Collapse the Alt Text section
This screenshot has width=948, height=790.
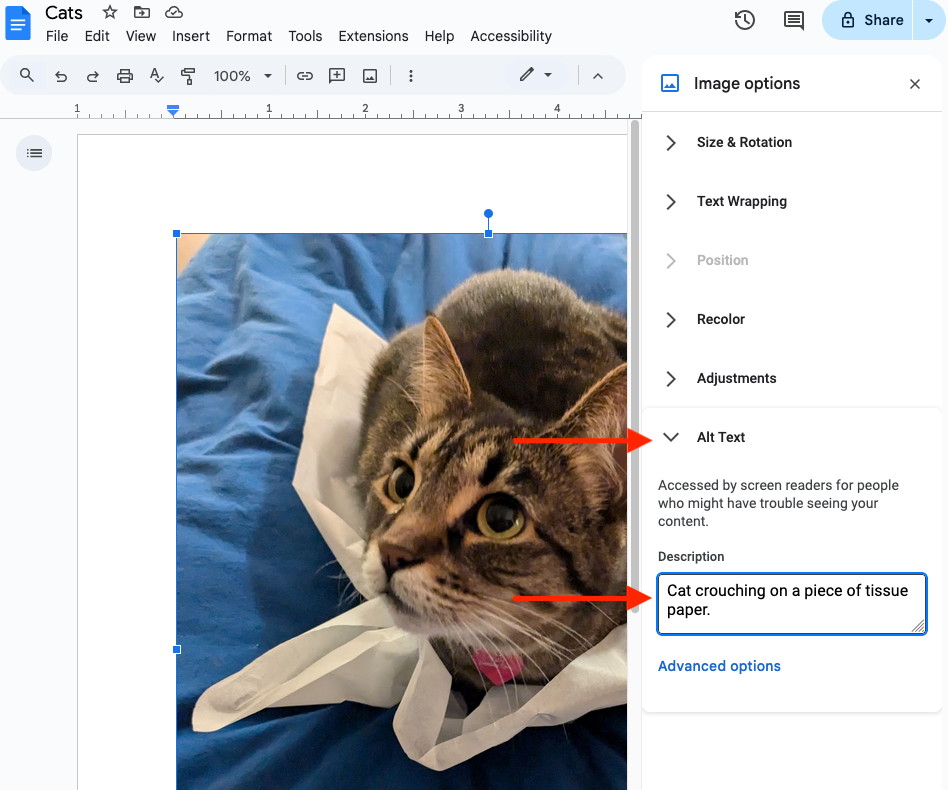pos(672,437)
